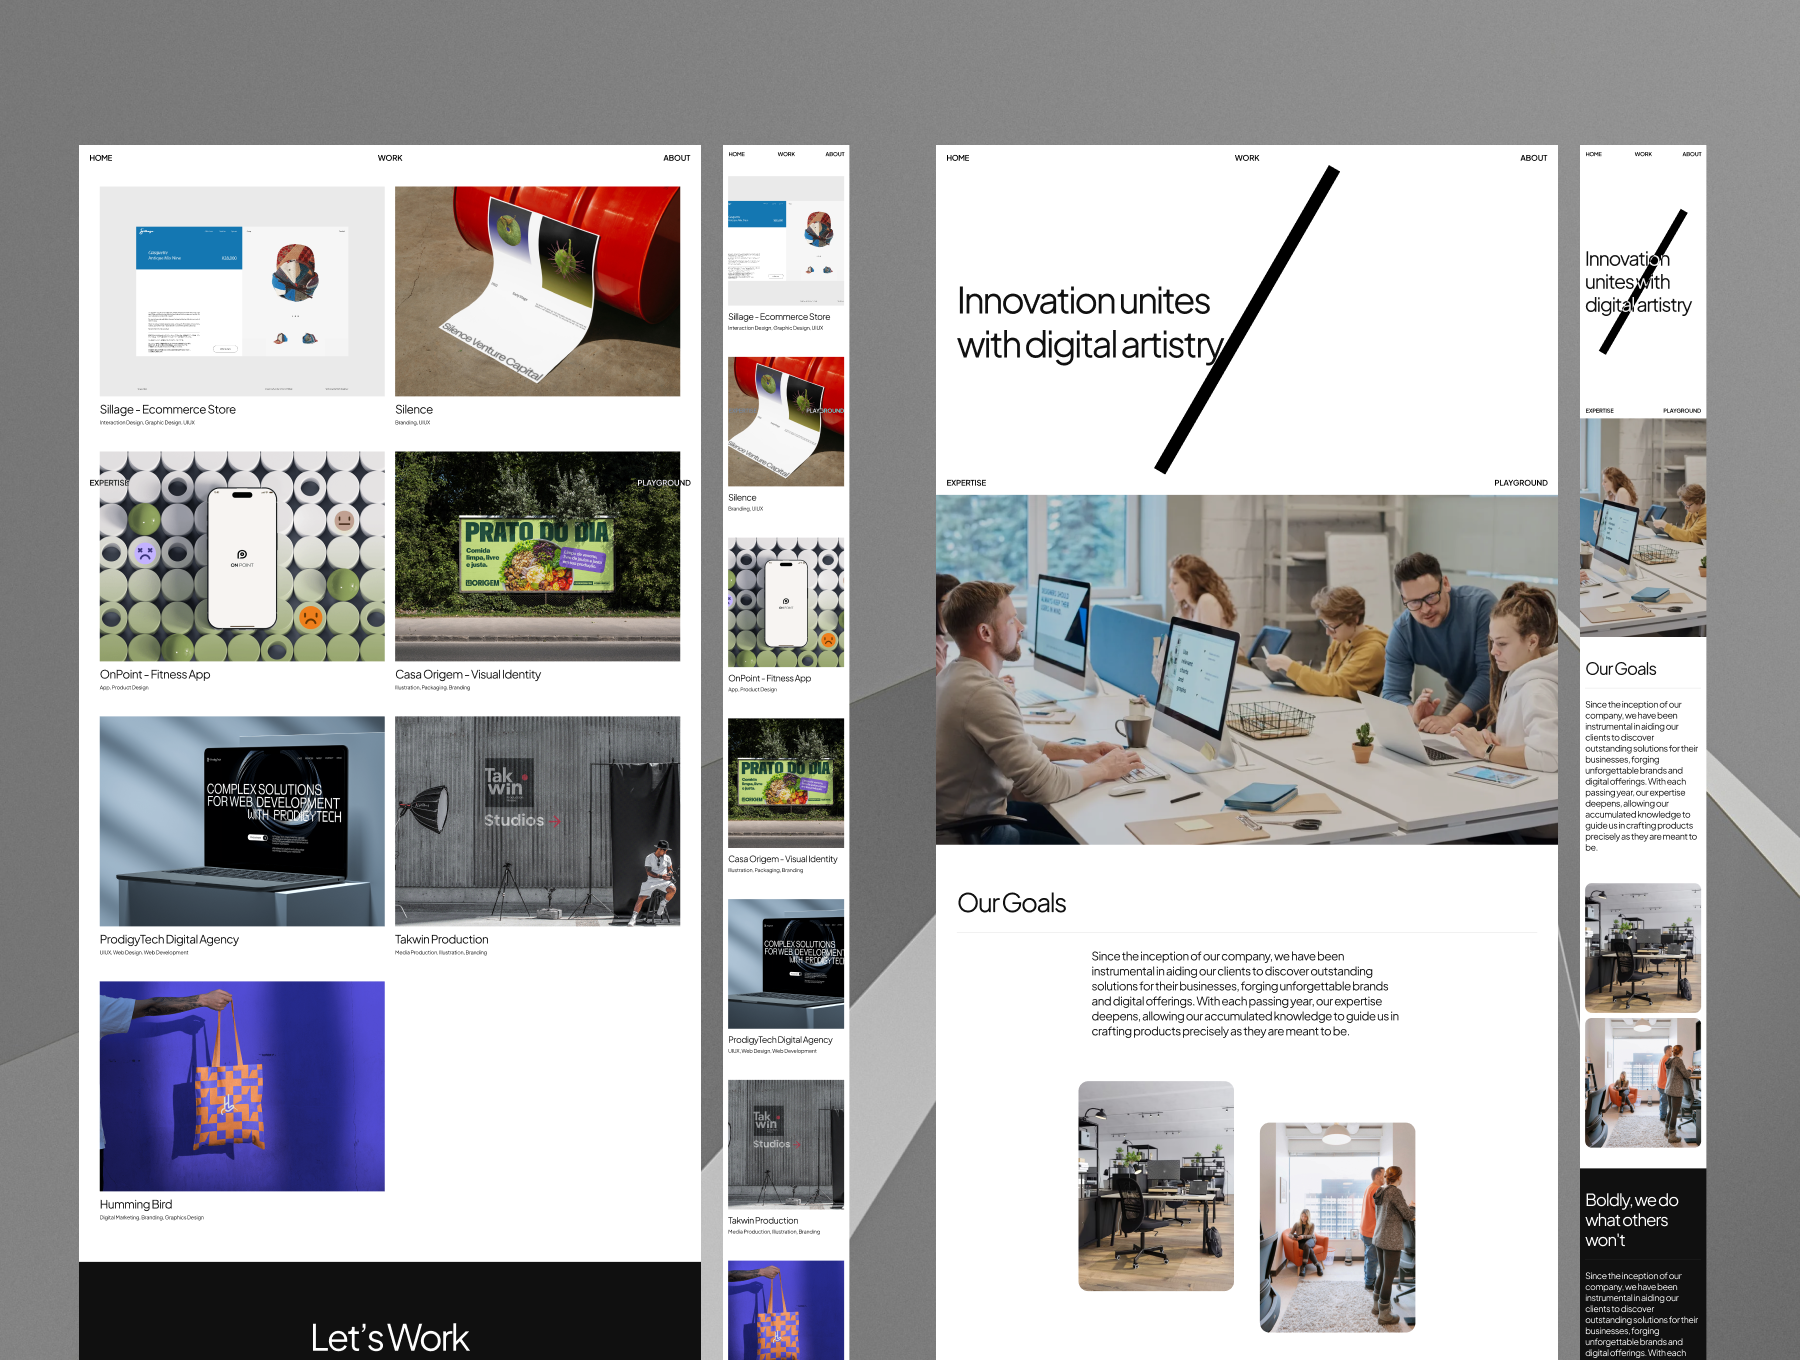View the Silence branding project
The width and height of the screenshot is (1800, 1360).
(538, 290)
